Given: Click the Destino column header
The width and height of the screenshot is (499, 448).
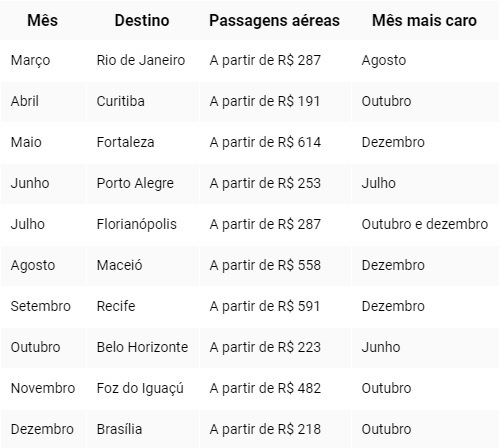Looking at the screenshot, I should tap(142, 20).
